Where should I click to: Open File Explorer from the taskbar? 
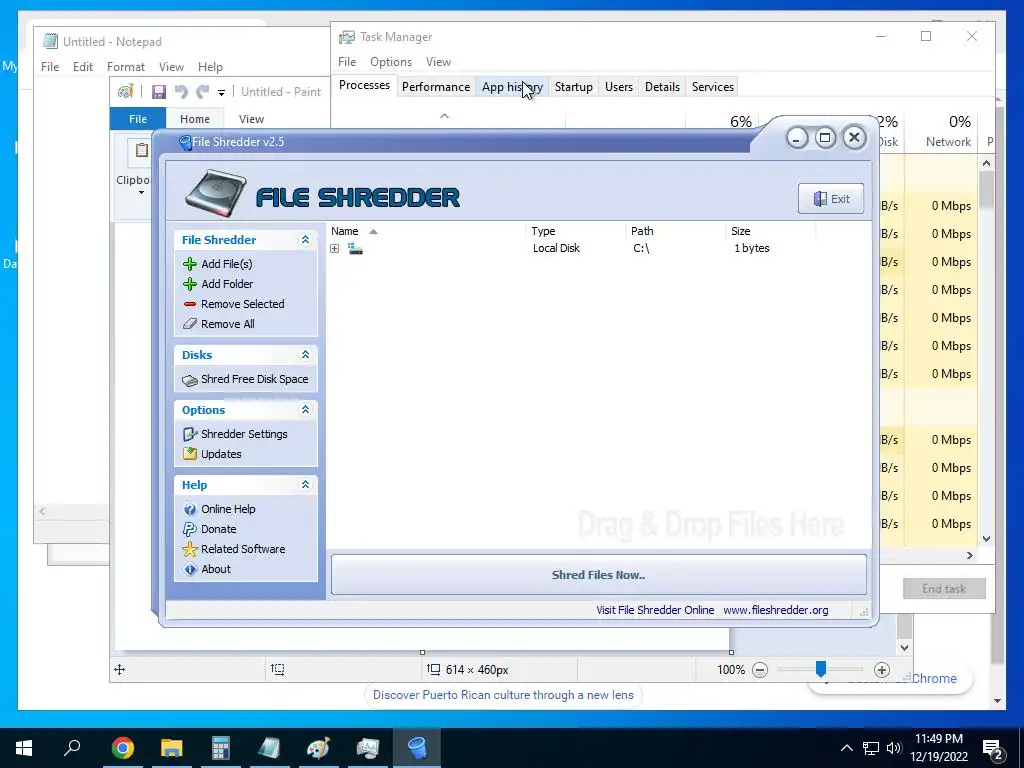pyautogui.click(x=172, y=748)
